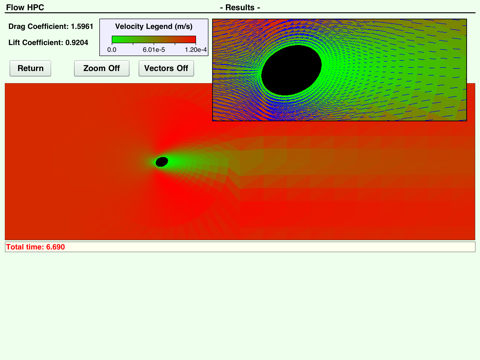The width and height of the screenshot is (480, 360).
Task: Click the Total time status bar
Action: pos(240,247)
